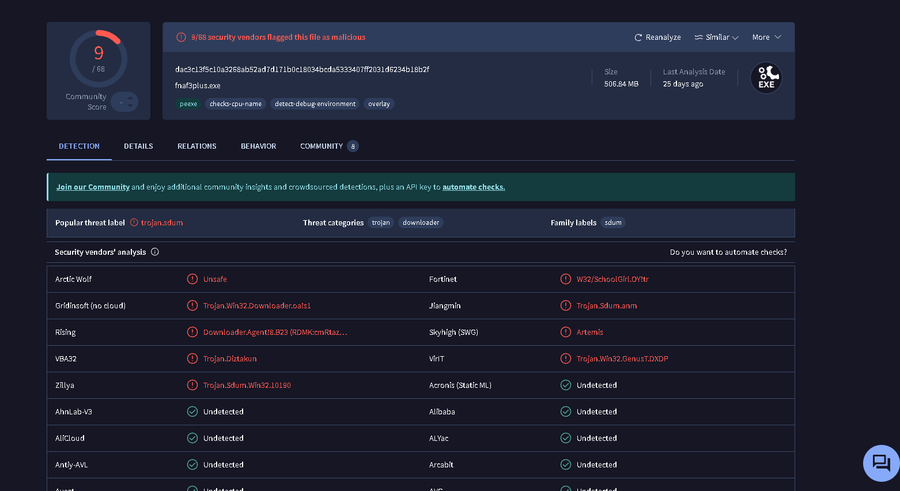Image resolution: width=900 pixels, height=491 pixels.
Task: Click the alert icon next to Arctic Wolf's Unsafe
Action: [192, 279]
